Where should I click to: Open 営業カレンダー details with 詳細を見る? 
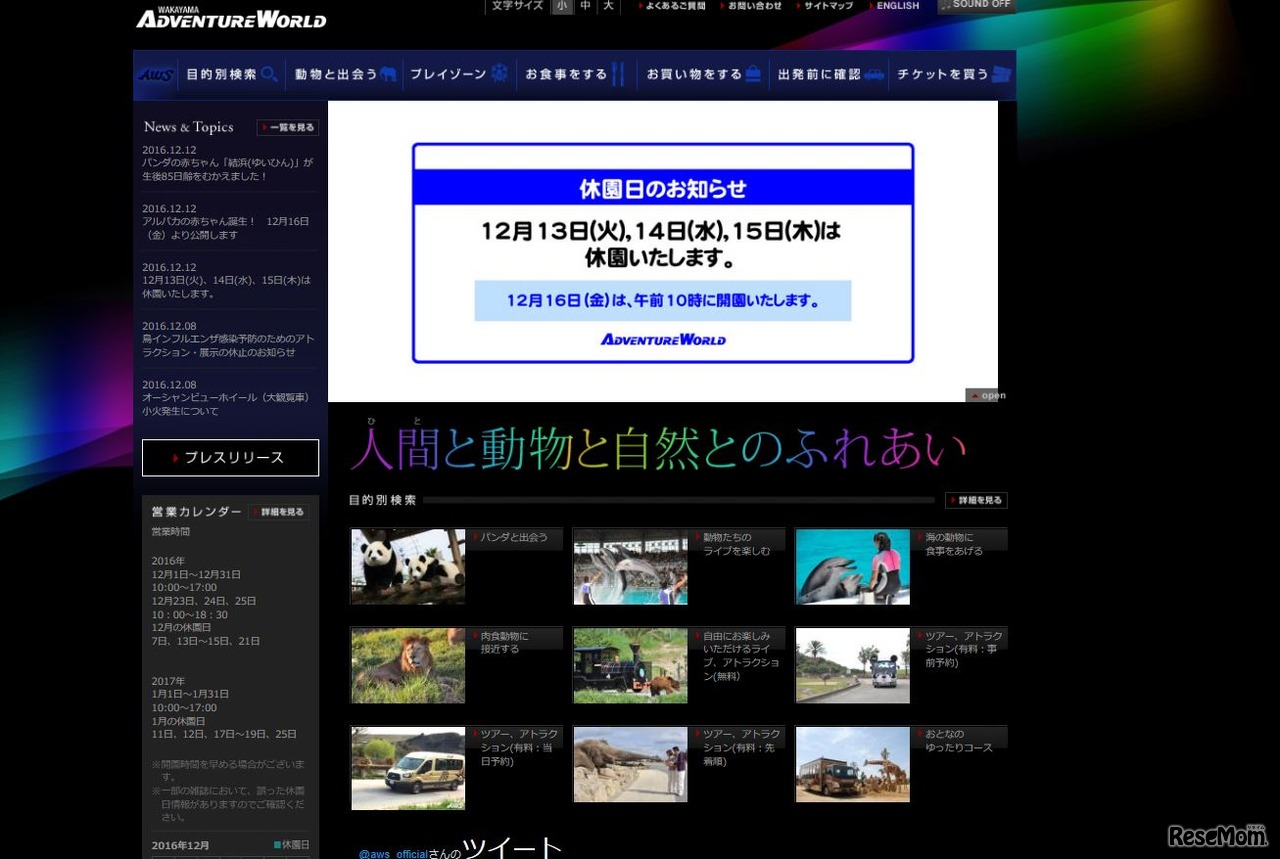278,512
